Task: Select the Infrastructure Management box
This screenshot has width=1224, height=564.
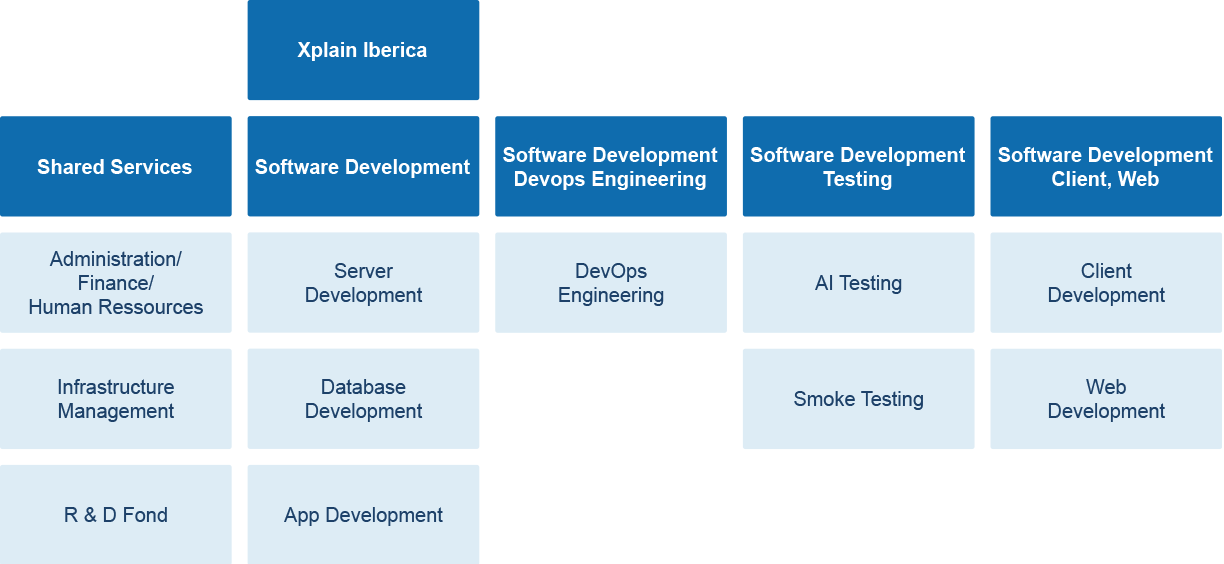Action: coord(115,399)
